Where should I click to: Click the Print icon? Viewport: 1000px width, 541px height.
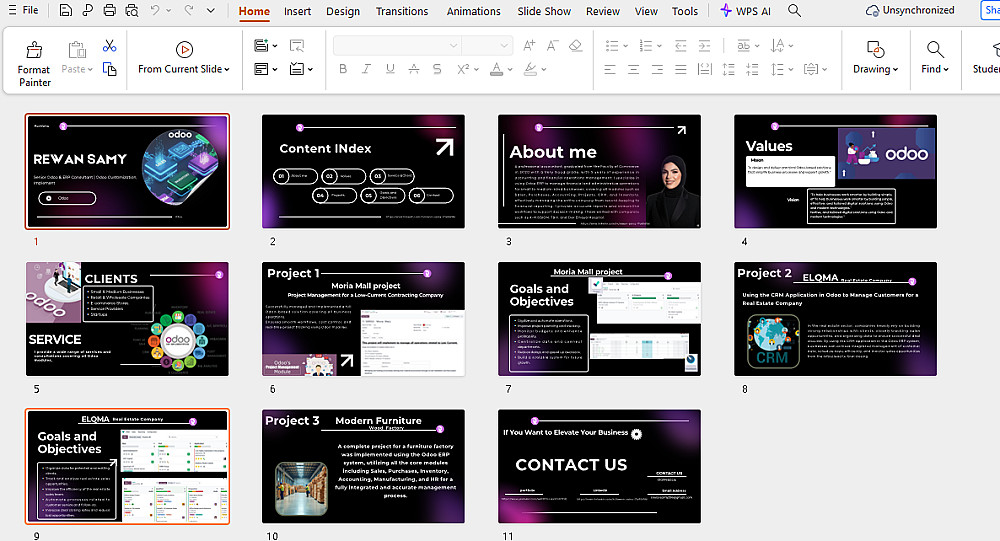108,11
